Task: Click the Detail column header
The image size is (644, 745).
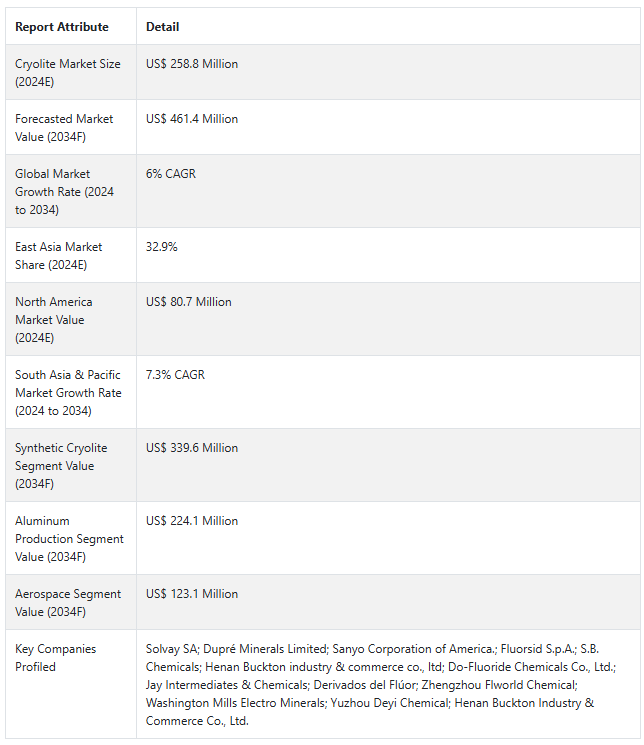Action: point(163,27)
